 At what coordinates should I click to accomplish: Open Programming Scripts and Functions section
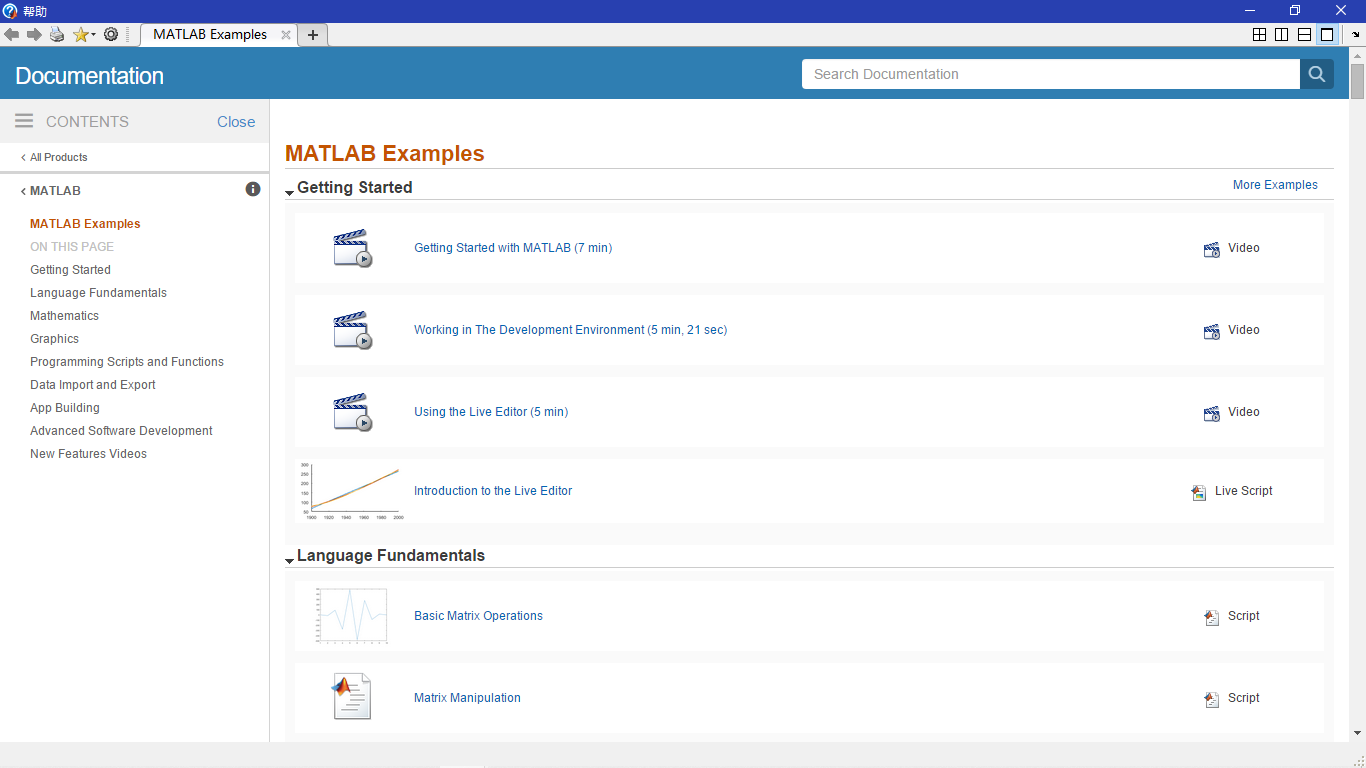click(x=127, y=362)
